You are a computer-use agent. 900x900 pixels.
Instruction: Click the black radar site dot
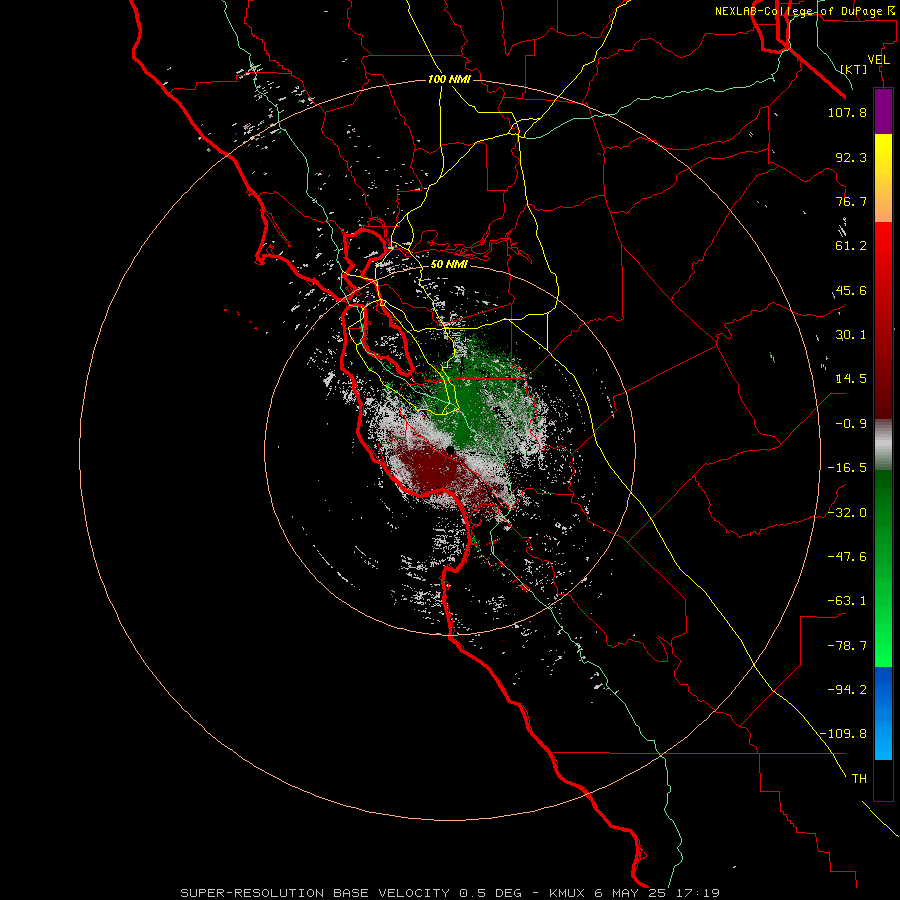coord(450,451)
